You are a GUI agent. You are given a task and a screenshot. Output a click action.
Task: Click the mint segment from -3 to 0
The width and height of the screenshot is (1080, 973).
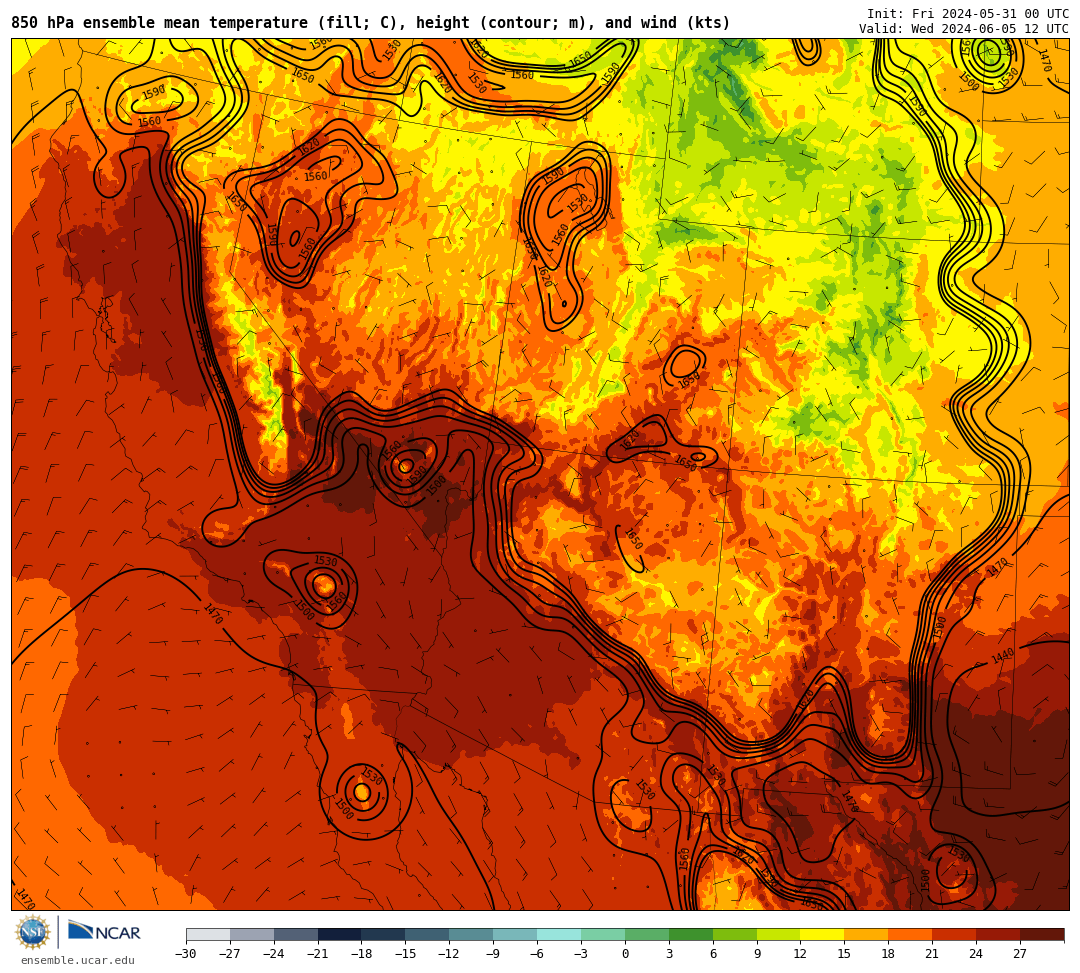pyautogui.click(x=603, y=934)
